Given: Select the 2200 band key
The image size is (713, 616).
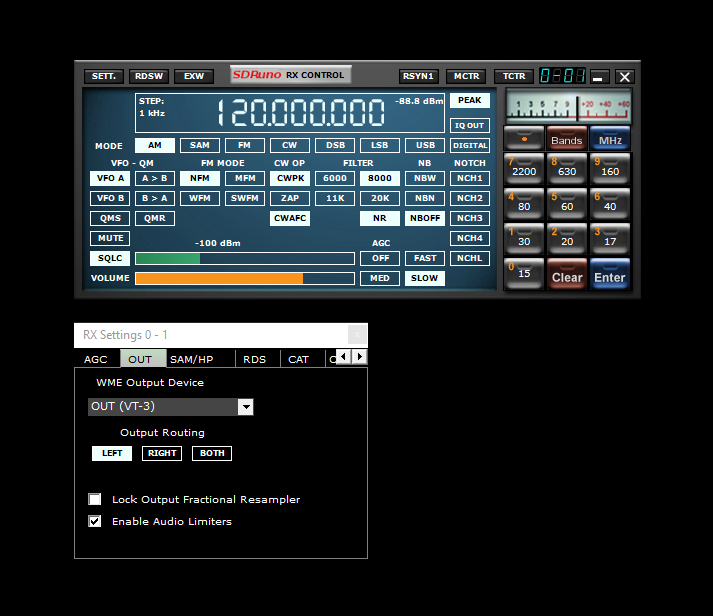Looking at the screenshot, I should tap(524, 169).
